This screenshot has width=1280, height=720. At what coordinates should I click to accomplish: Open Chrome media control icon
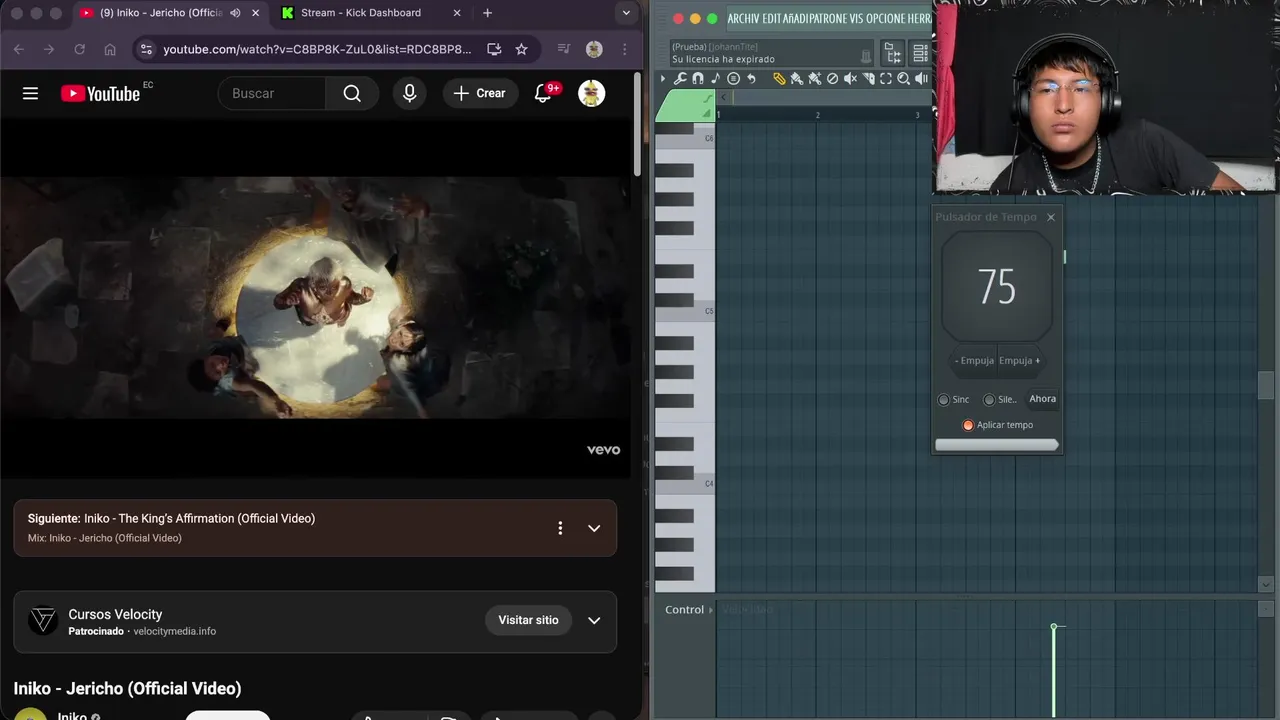(563, 49)
